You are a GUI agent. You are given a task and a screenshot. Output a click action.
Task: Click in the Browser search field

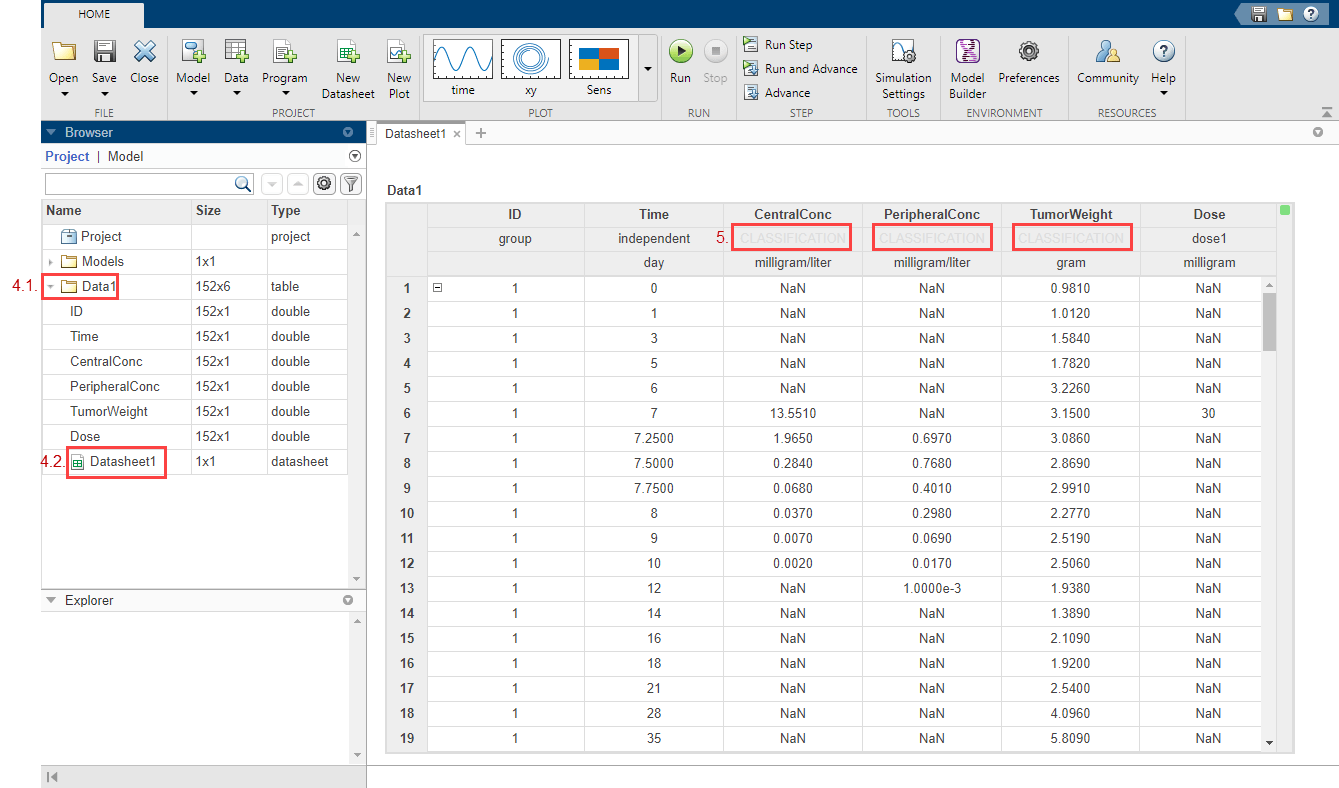pos(140,183)
